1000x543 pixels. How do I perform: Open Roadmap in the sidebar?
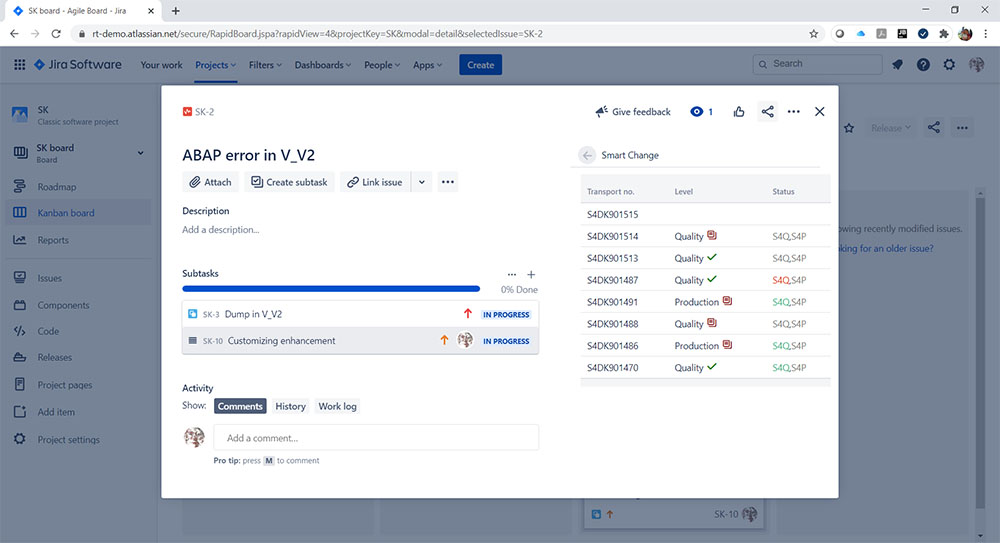pyautogui.click(x=57, y=187)
